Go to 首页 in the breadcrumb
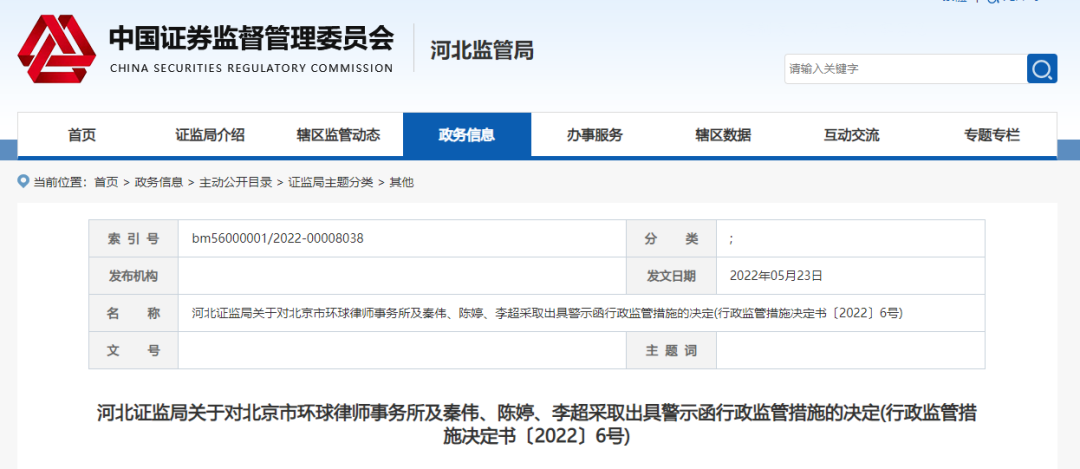1080x469 pixels. click(106, 183)
